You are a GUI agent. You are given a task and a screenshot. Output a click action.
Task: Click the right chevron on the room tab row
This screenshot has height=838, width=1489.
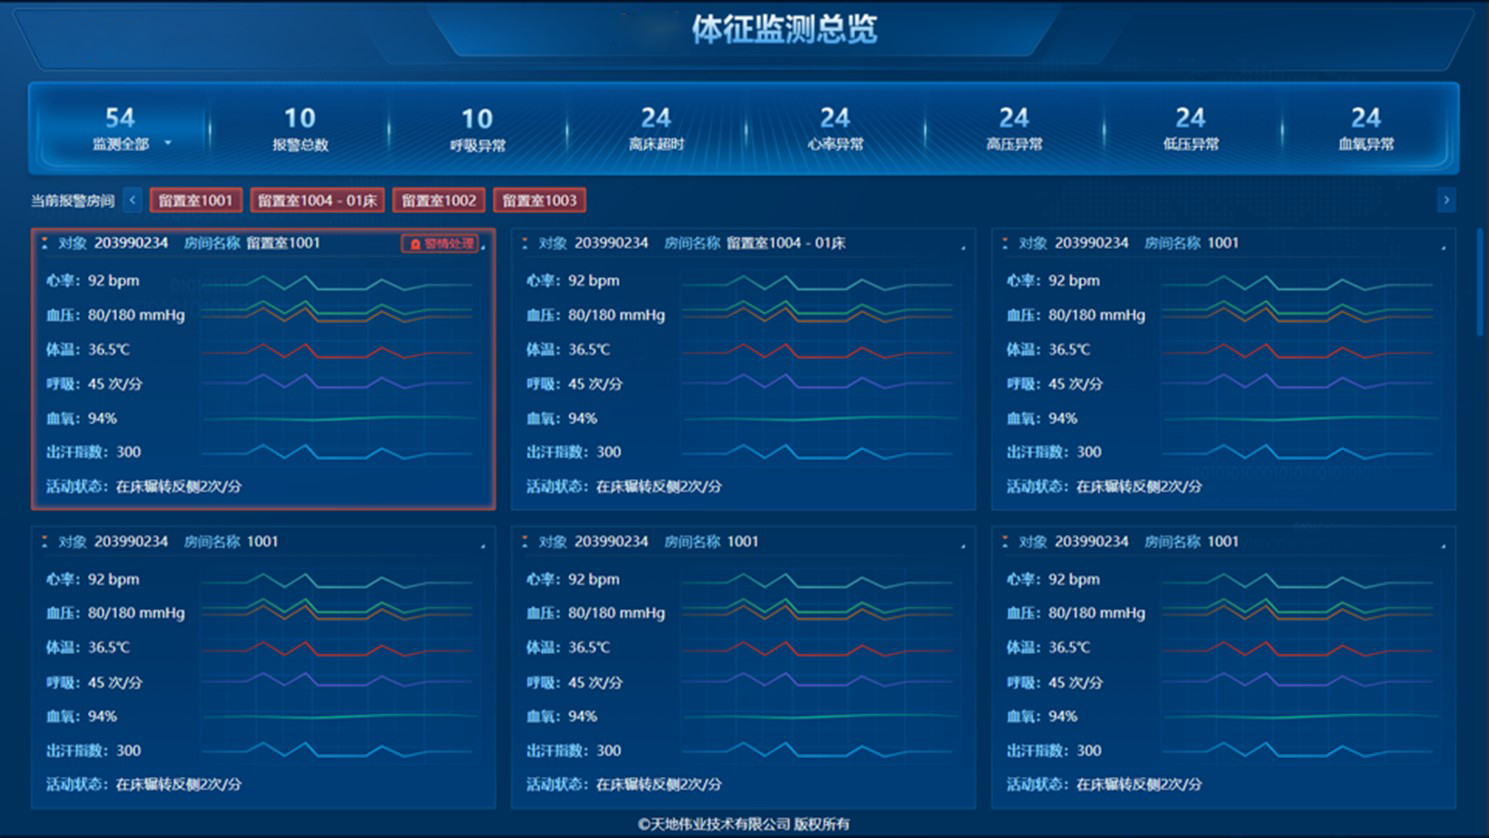[1446, 200]
